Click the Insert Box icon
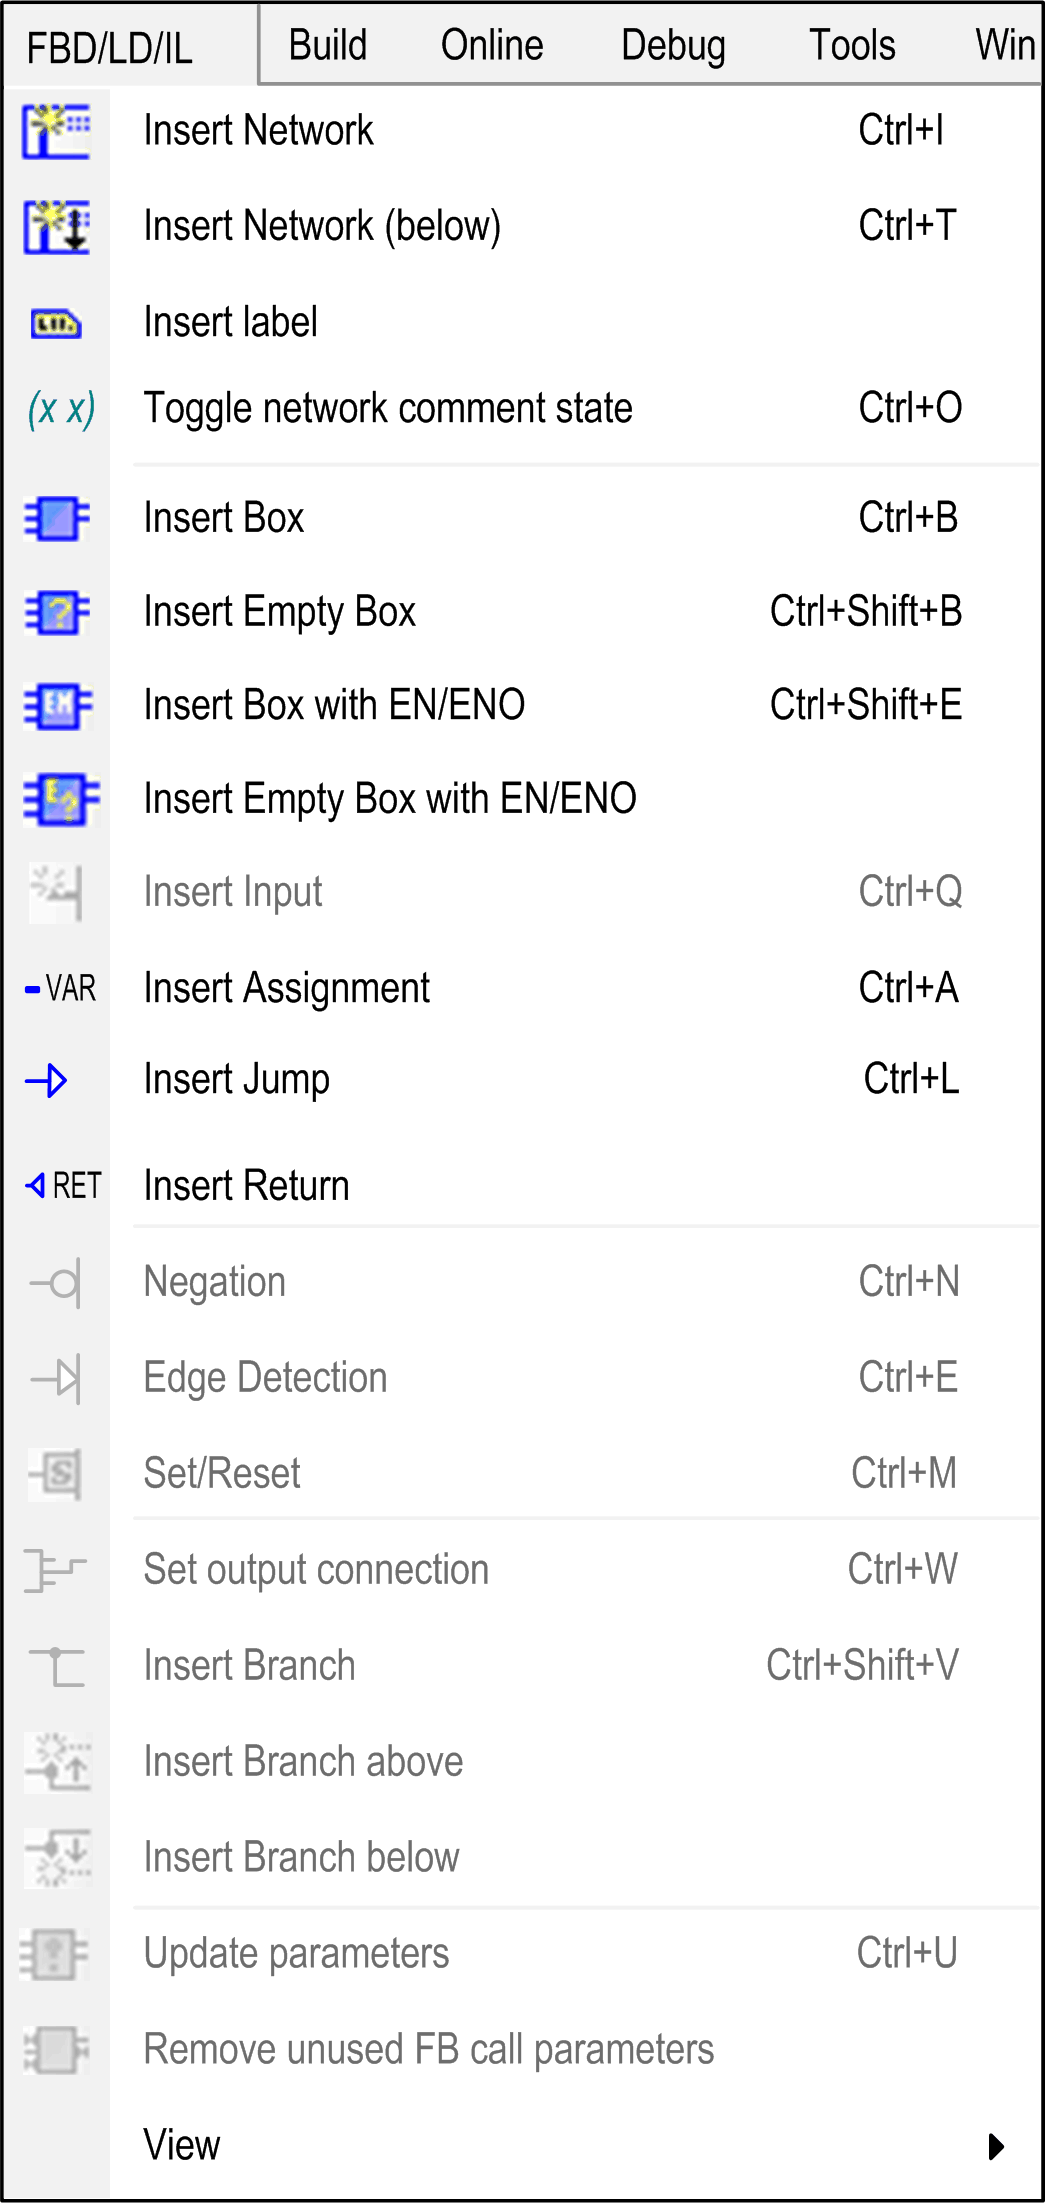1045x2203 pixels. tap(57, 518)
